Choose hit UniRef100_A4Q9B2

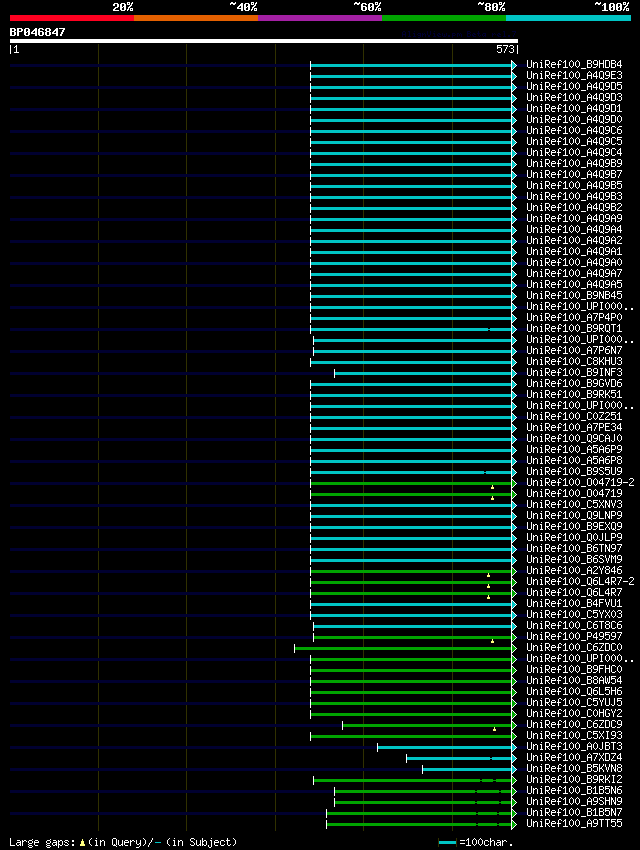[574, 208]
